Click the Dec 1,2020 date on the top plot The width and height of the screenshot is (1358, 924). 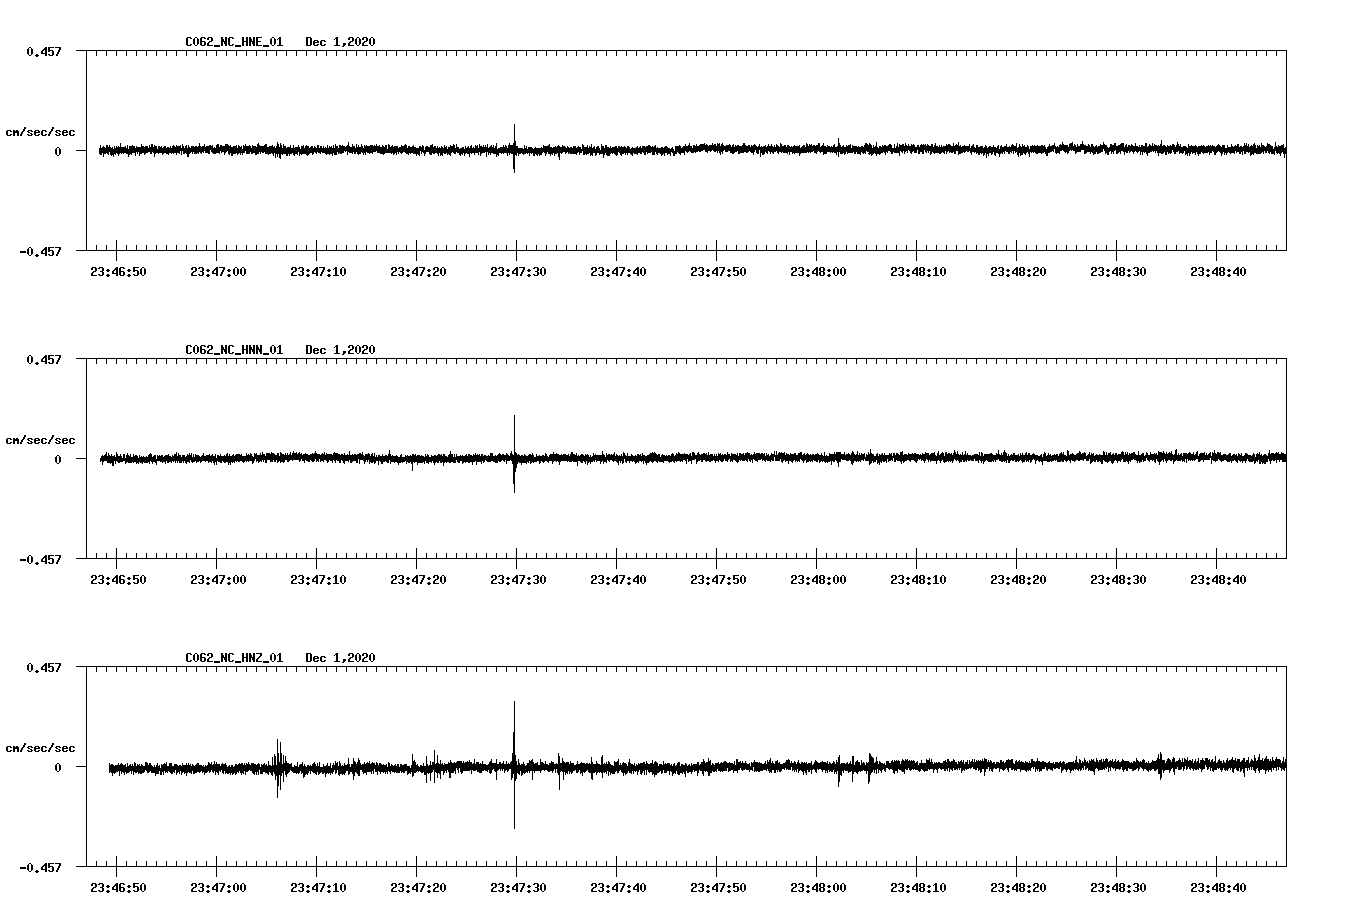pyautogui.click(x=341, y=42)
